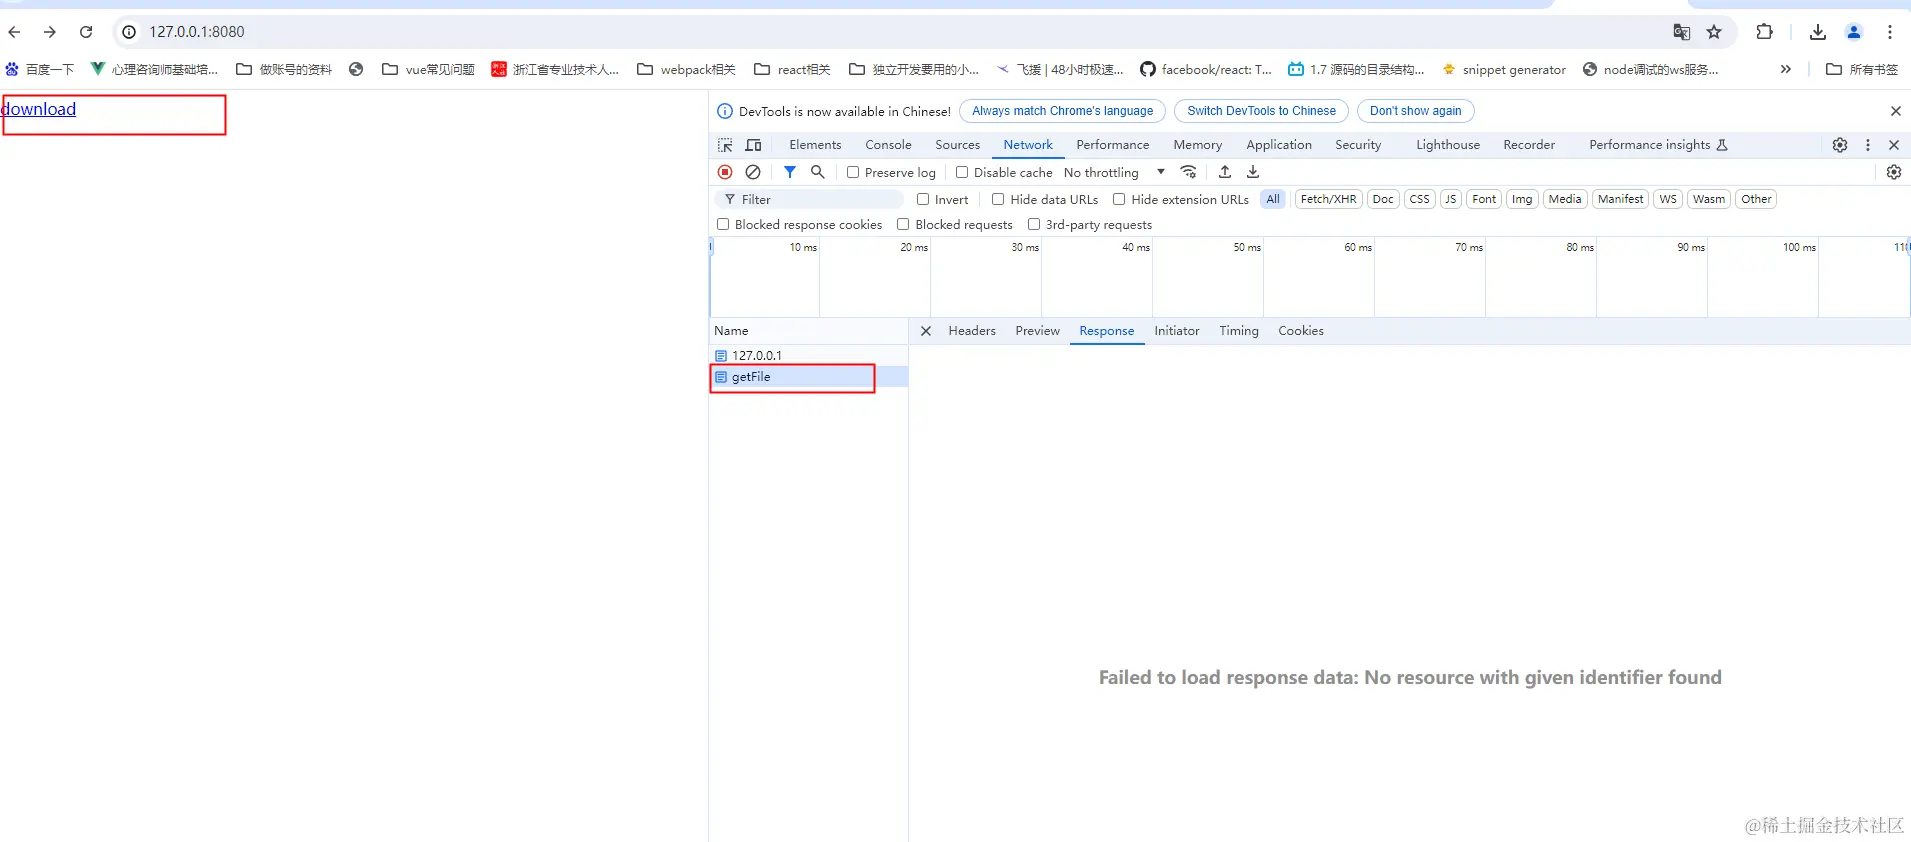Image resolution: width=1911 pixels, height=842 pixels.
Task: Filter requests by Fetch/XHR
Action: tap(1328, 199)
